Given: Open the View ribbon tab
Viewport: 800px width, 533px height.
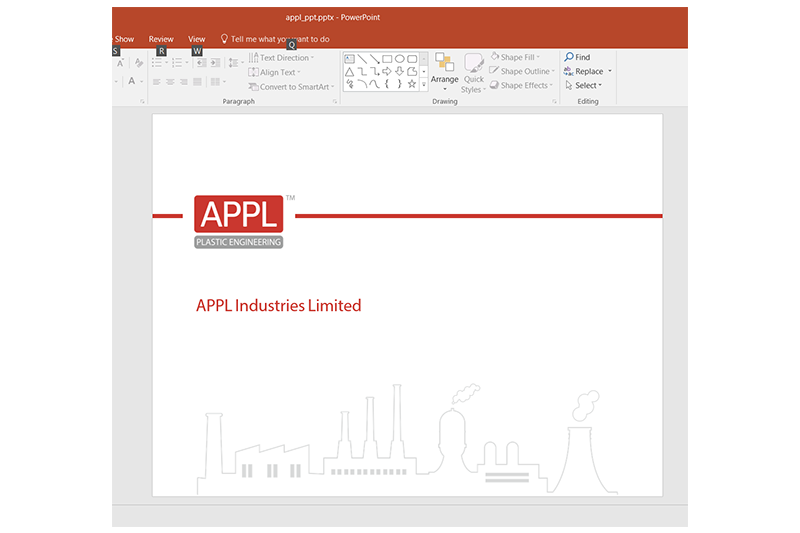Looking at the screenshot, I should (196, 39).
